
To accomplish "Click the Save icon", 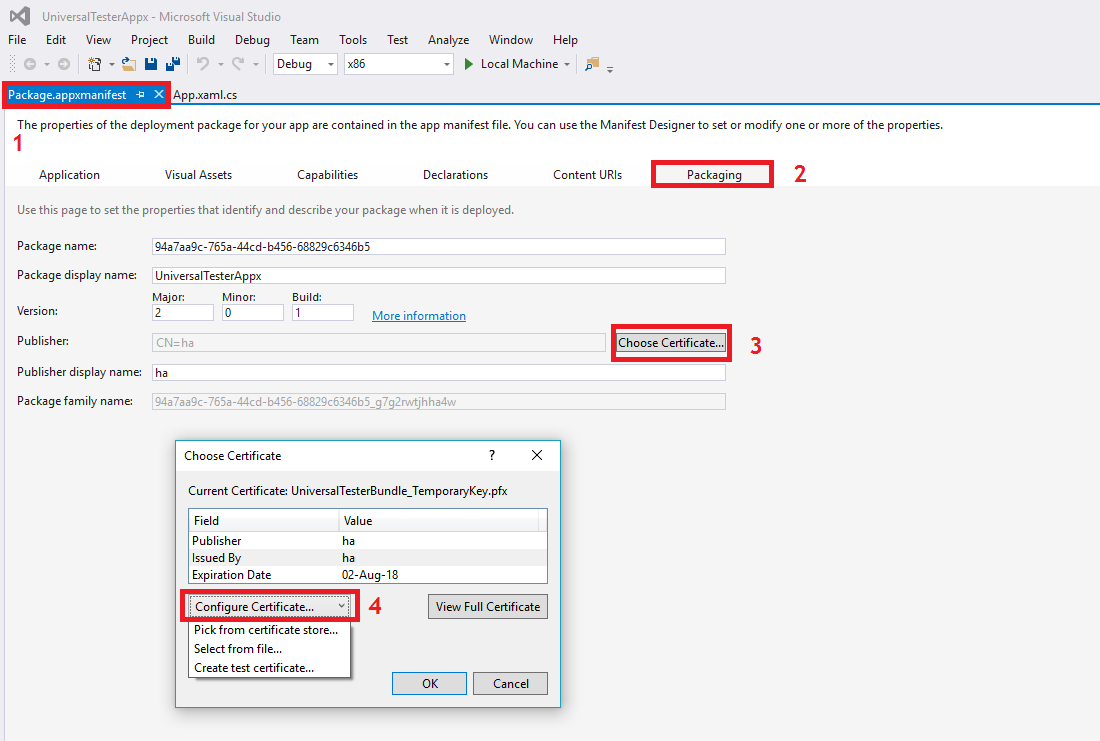I will [150, 63].
